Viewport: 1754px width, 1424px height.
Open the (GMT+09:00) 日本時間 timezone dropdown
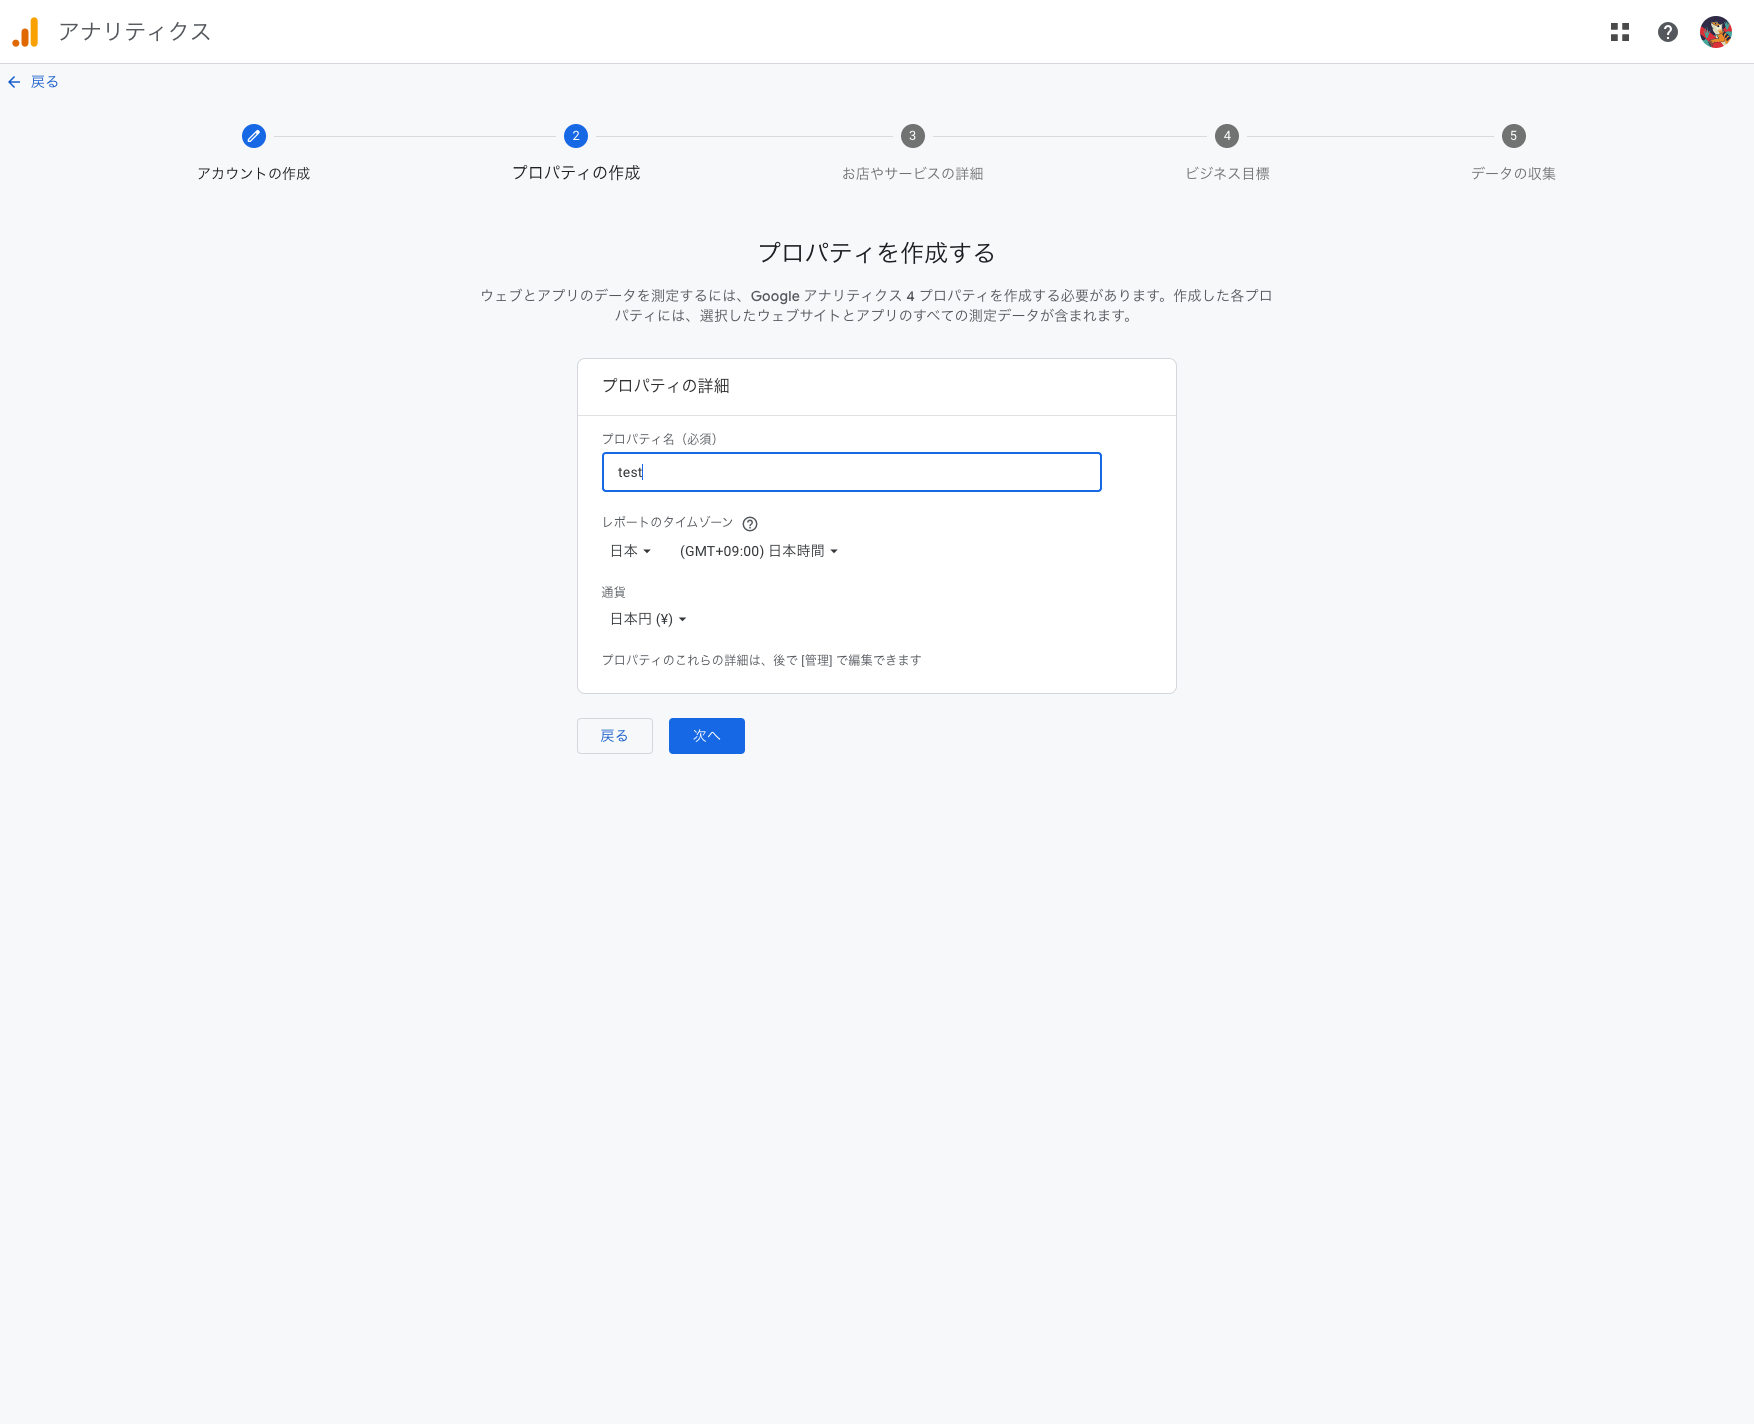[758, 550]
